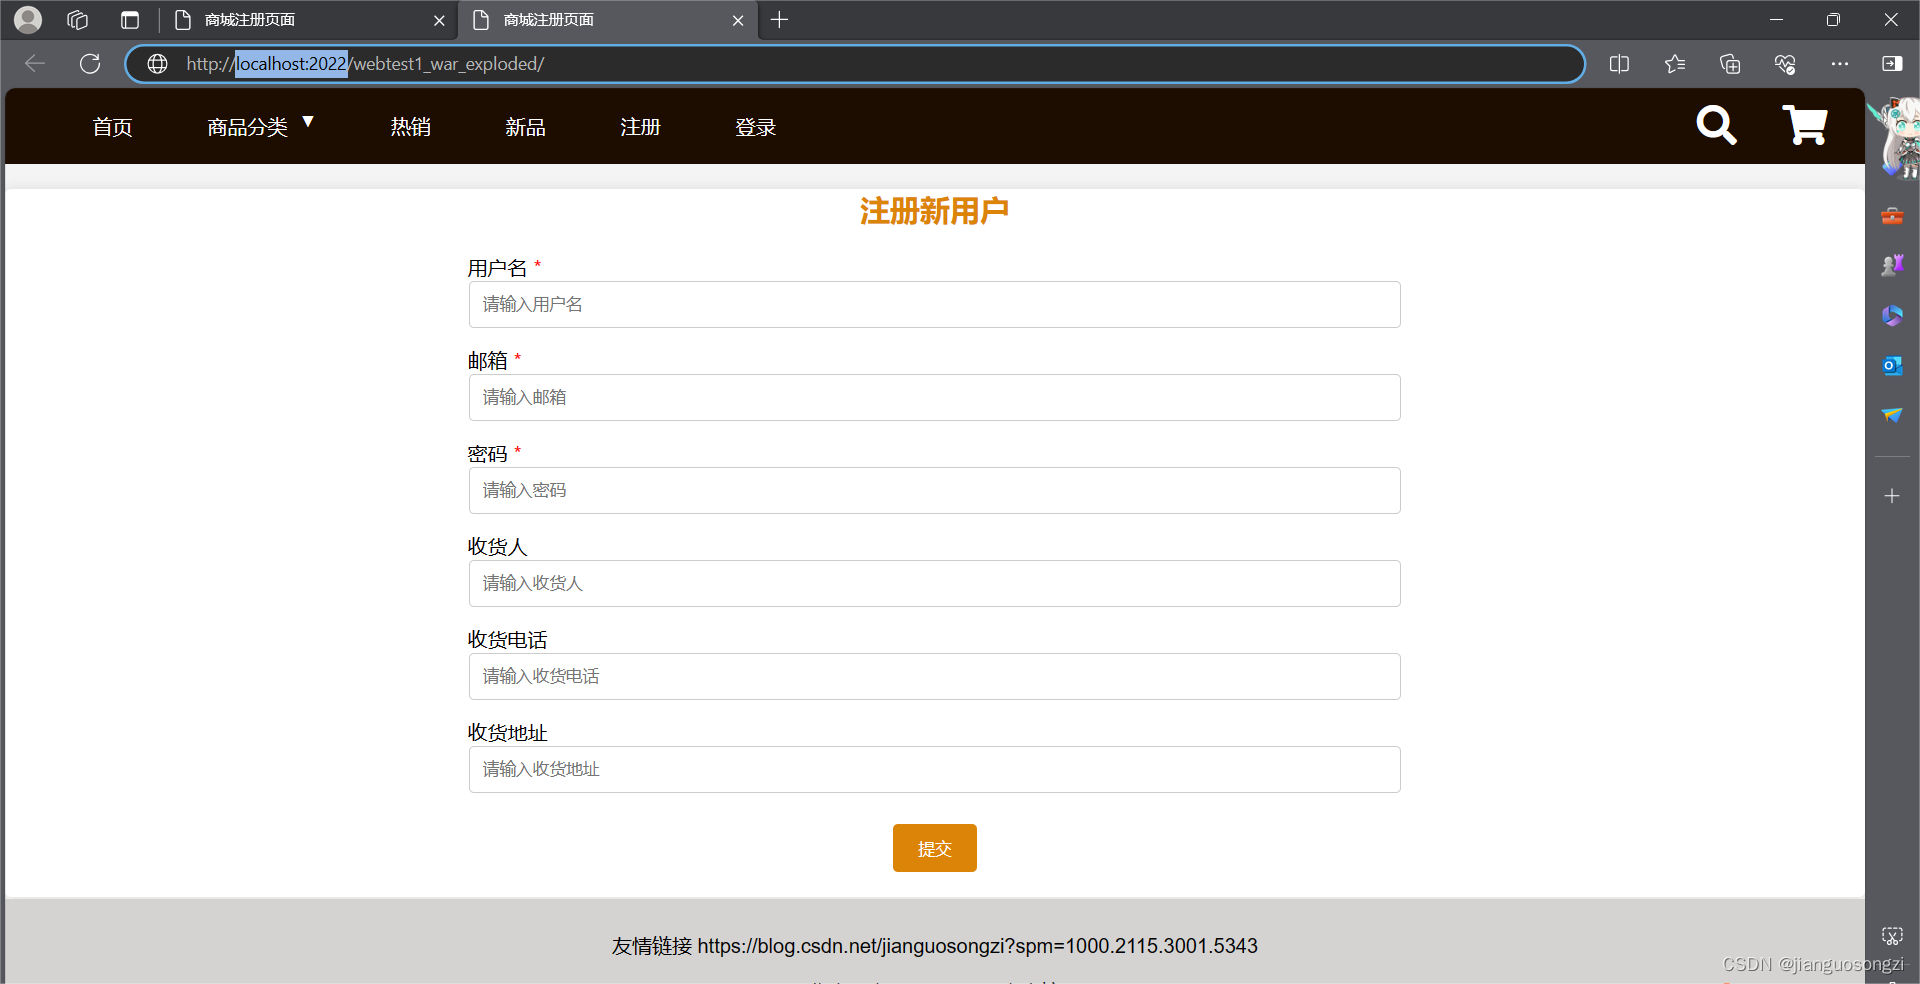Reload the page with the refresh icon

pyautogui.click(x=89, y=63)
